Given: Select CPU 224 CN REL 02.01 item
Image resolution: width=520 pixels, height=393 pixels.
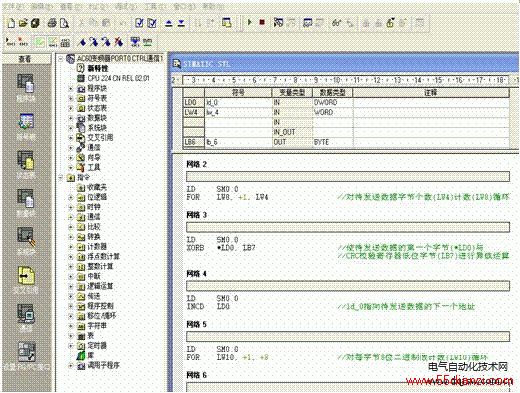Looking at the screenshot, I should 118,78.
